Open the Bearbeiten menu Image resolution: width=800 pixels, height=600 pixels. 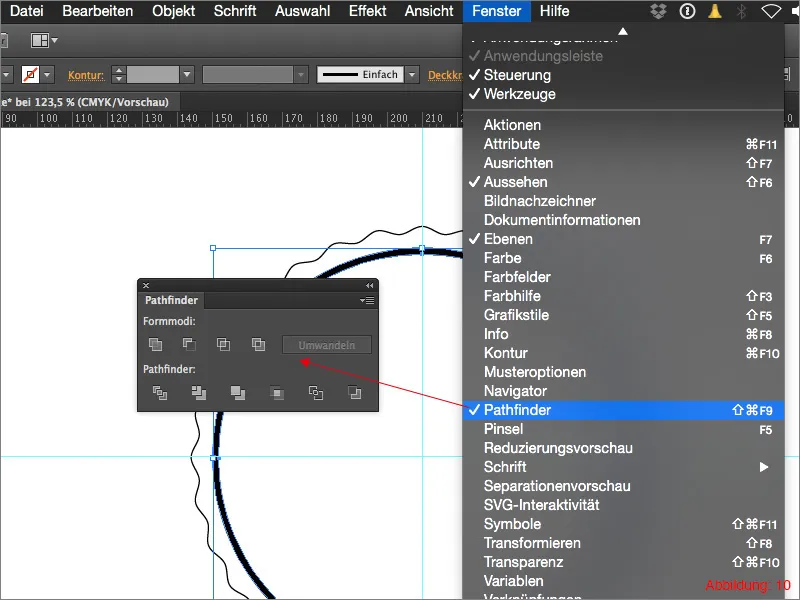pyautogui.click(x=97, y=11)
